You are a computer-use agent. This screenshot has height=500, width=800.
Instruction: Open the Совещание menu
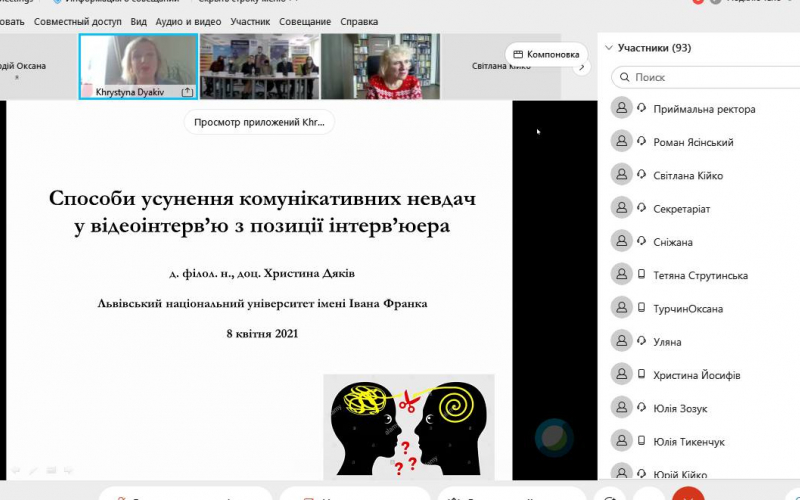click(305, 21)
